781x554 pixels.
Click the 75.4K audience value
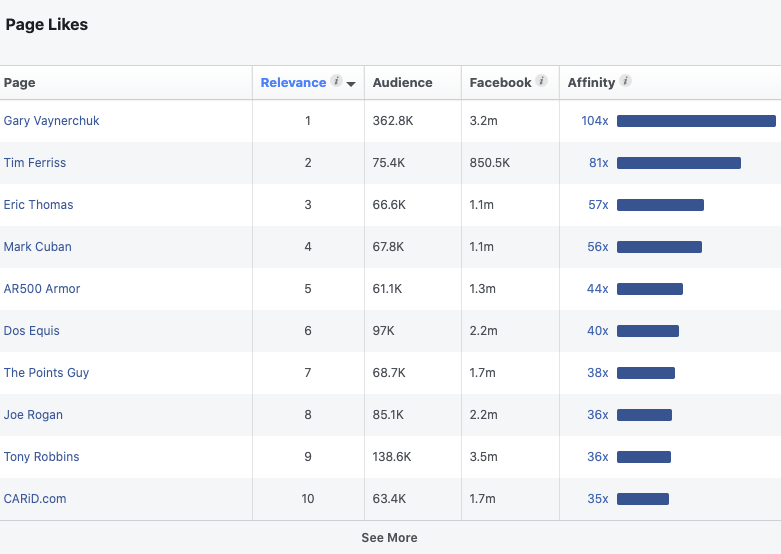coord(389,163)
